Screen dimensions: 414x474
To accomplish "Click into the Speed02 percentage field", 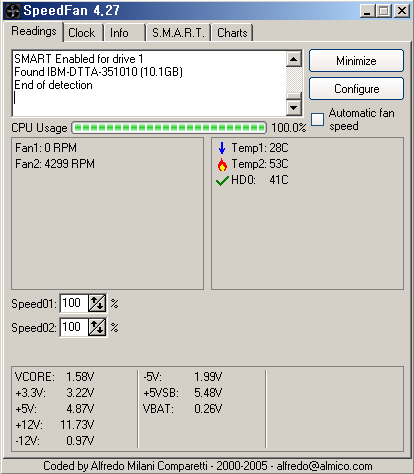I will (74, 327).
